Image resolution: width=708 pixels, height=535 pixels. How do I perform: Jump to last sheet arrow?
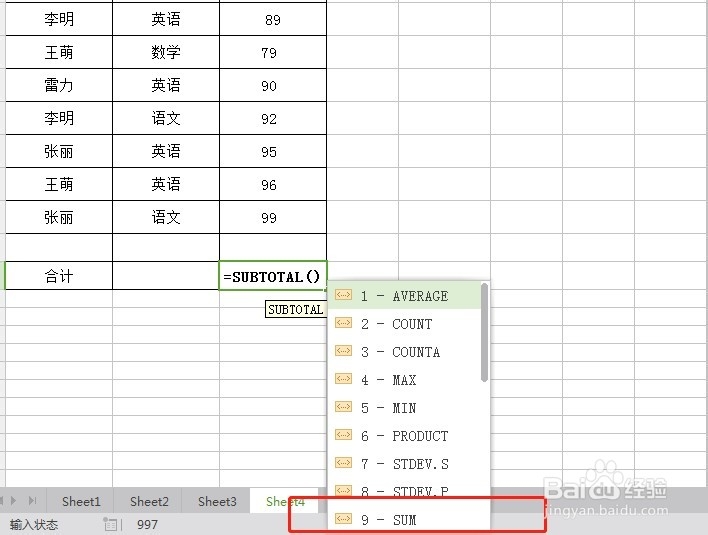(33, 500)
